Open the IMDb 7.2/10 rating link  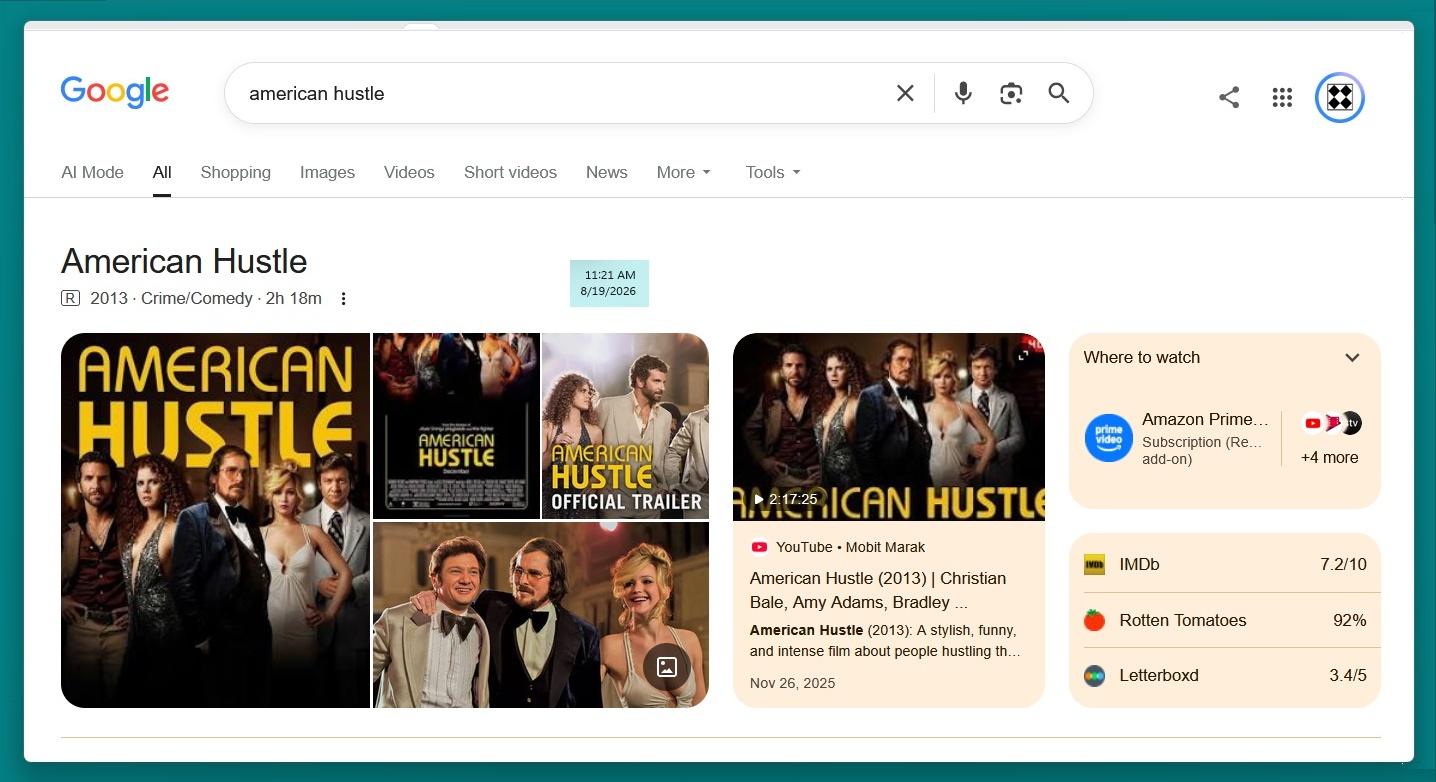click(1225, 565)
